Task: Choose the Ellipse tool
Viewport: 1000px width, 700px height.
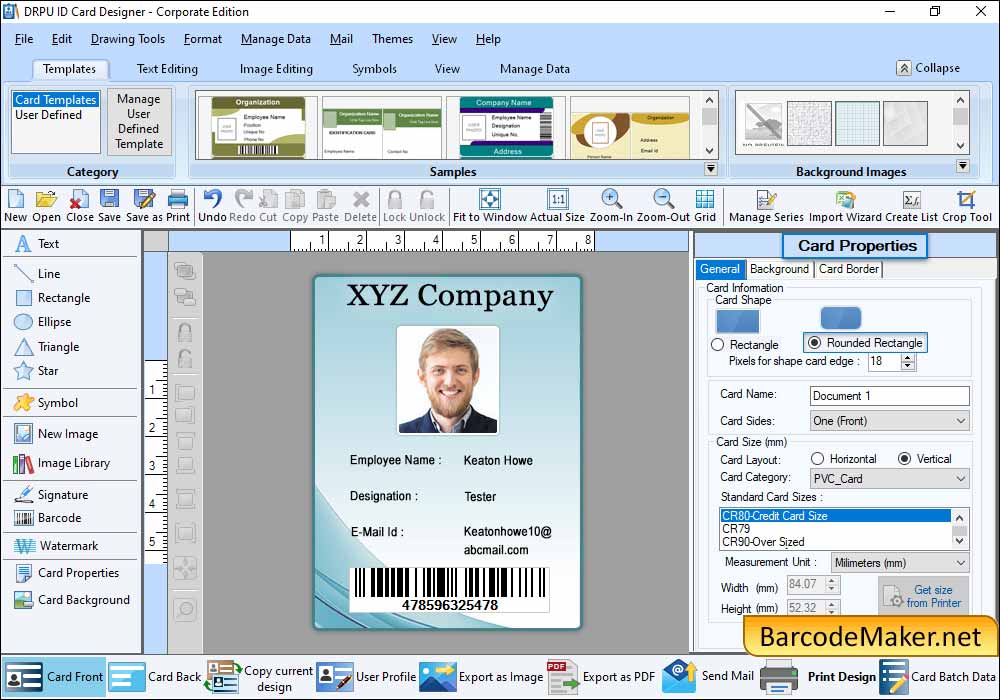Action: click(x=43, y=322)
